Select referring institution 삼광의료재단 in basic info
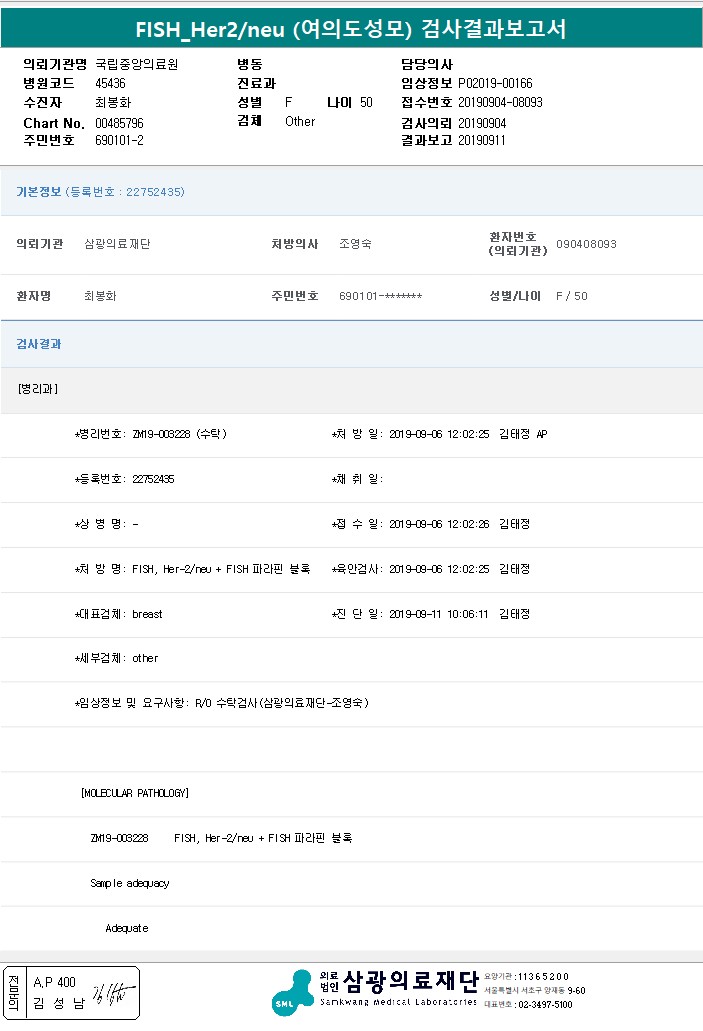The image size is (703, 1031). [x=117, y=244]
